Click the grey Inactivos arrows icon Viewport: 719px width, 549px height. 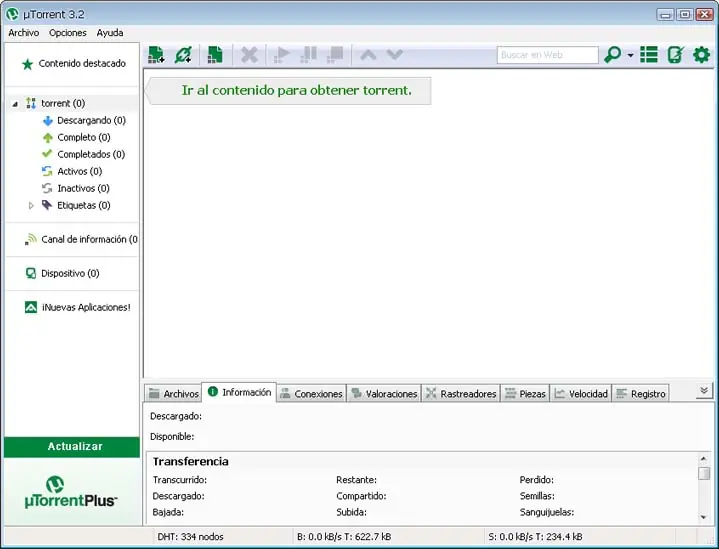(47, 188)
